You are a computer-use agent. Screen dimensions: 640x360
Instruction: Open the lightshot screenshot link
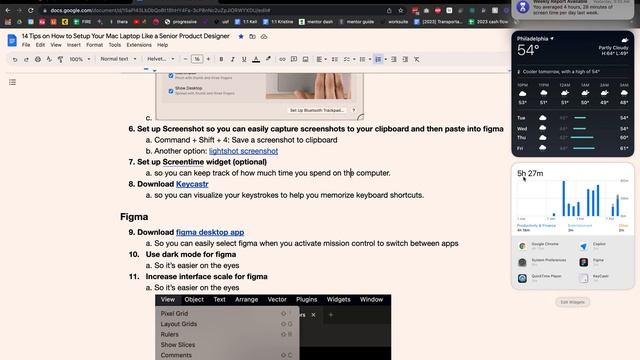click(x=243, y=151)
